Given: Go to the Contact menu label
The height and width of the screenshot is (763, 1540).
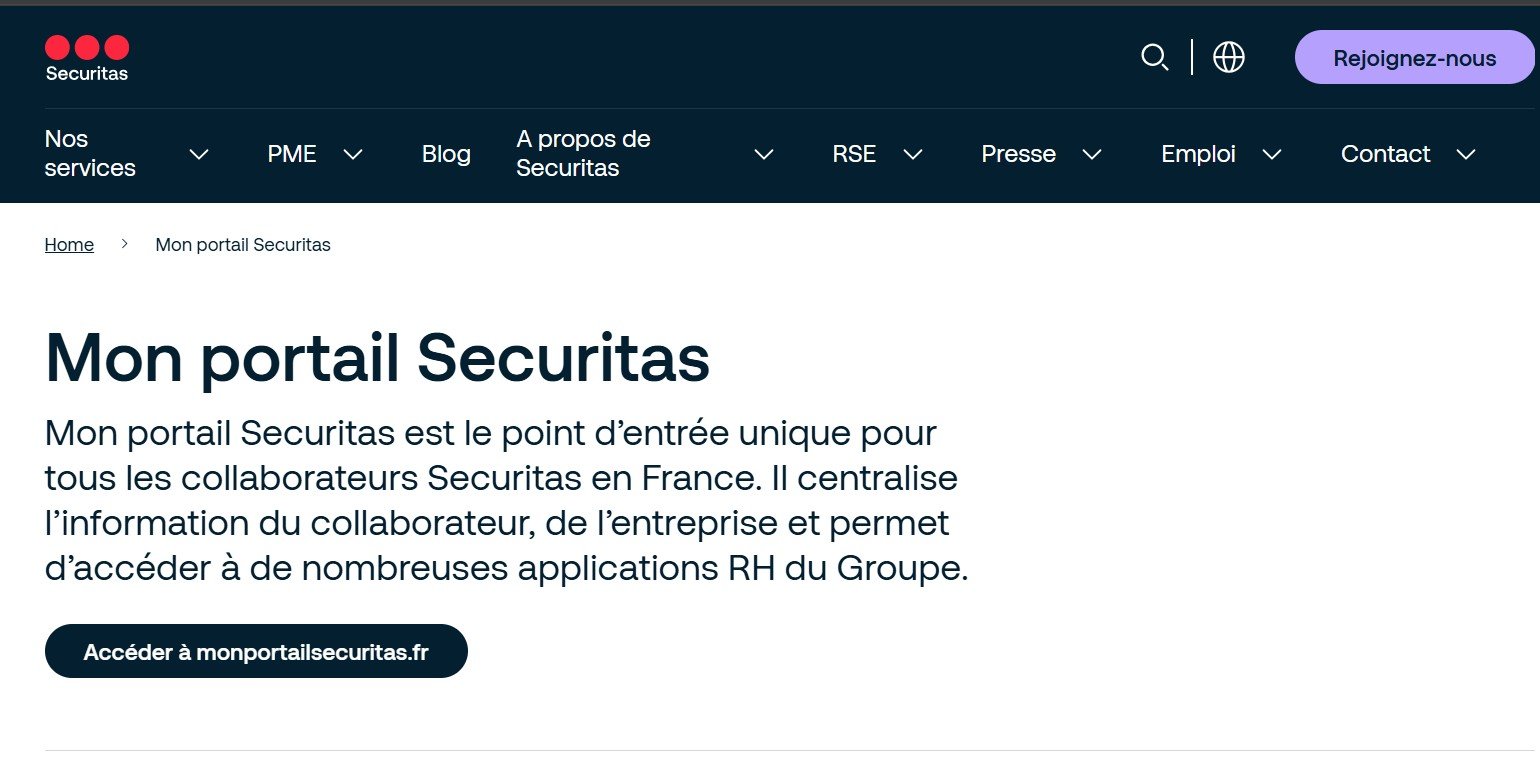Looking at the screenshot, I should coord(1385,154).
